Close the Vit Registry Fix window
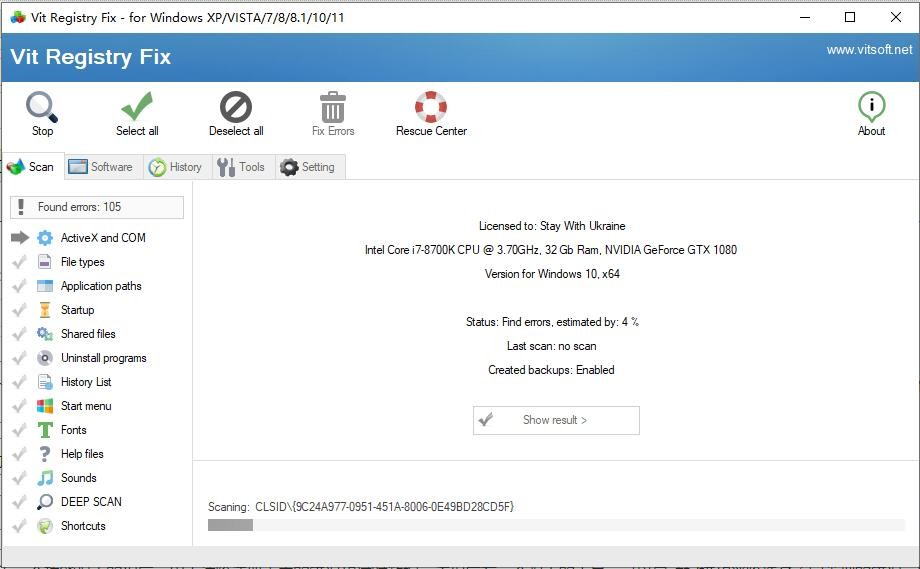920x569 pixels. point(895,17)
